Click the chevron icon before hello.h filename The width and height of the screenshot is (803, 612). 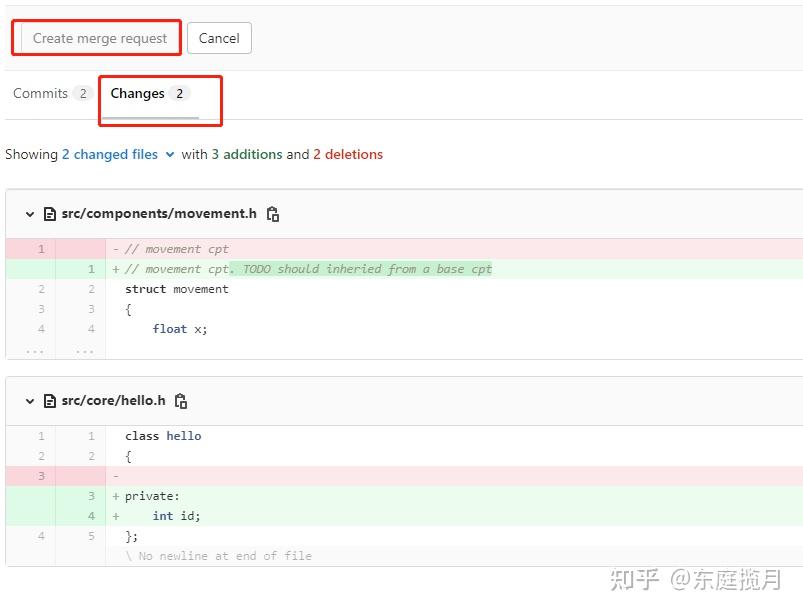(x=30, y=401)
